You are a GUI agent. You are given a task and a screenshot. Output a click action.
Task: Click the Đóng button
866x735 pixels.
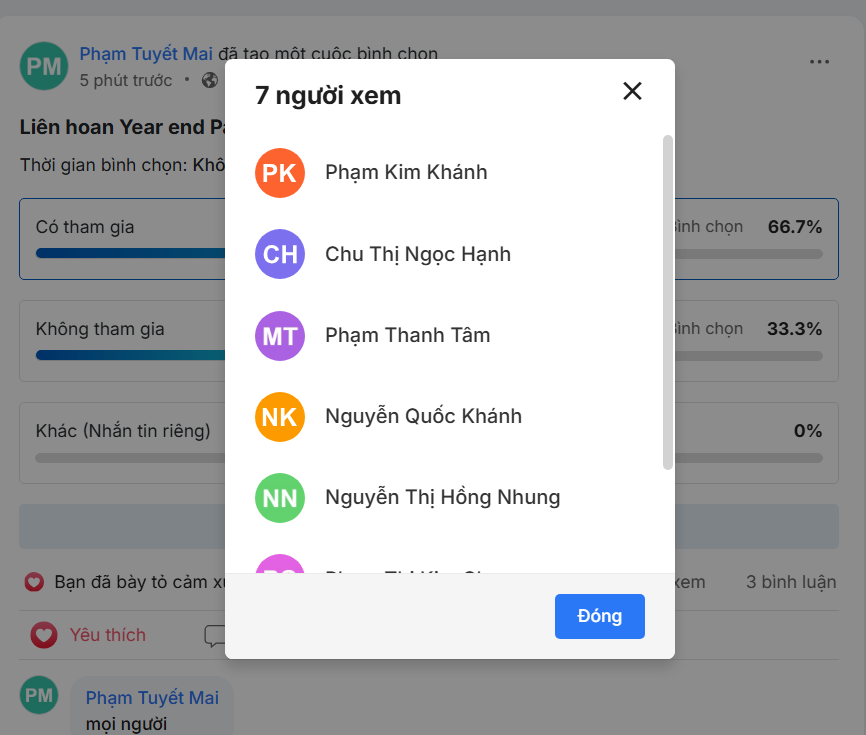[x=600, y=616]
